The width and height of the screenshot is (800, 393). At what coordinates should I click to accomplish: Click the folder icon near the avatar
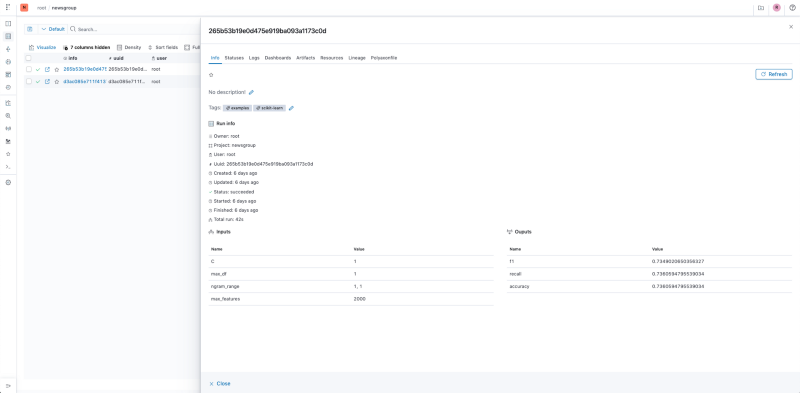(x=761, y=8)
